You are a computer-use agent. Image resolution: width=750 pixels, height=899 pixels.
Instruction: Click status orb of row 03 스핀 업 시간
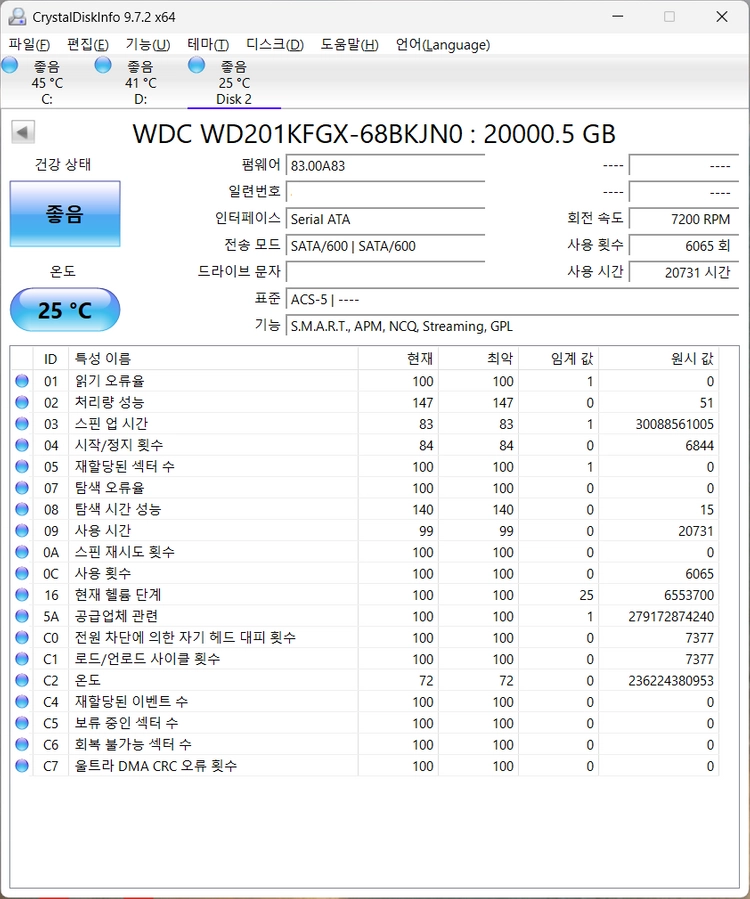22,424
